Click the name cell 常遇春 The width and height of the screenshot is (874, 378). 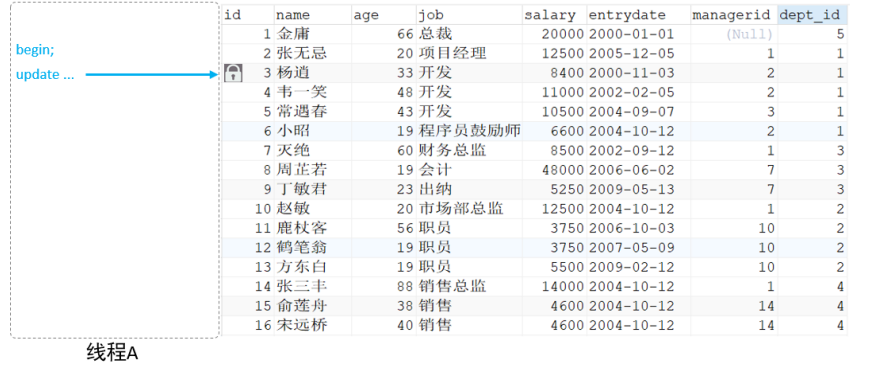[x=313, y=112]
